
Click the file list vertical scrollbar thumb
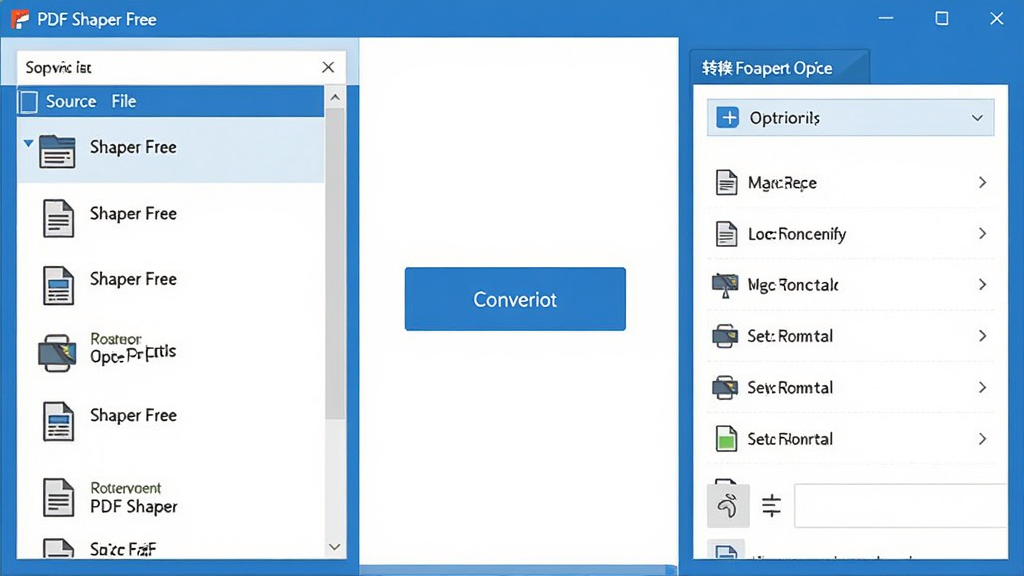pyautogui.click(x=335, y=264)
